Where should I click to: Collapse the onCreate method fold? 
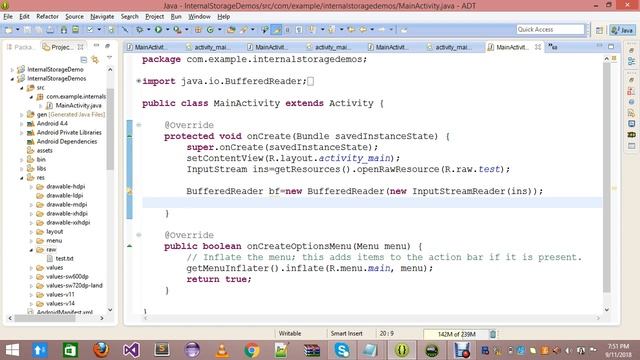pos(139,125)
